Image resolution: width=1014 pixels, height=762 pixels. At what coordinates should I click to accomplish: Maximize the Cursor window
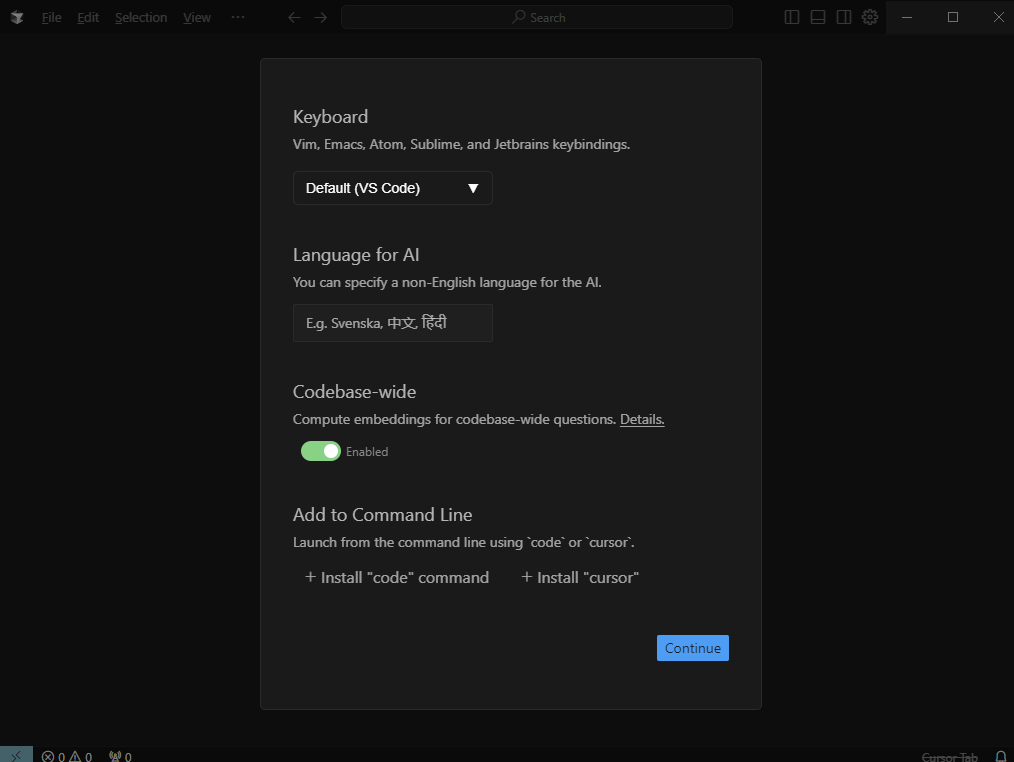953,17
